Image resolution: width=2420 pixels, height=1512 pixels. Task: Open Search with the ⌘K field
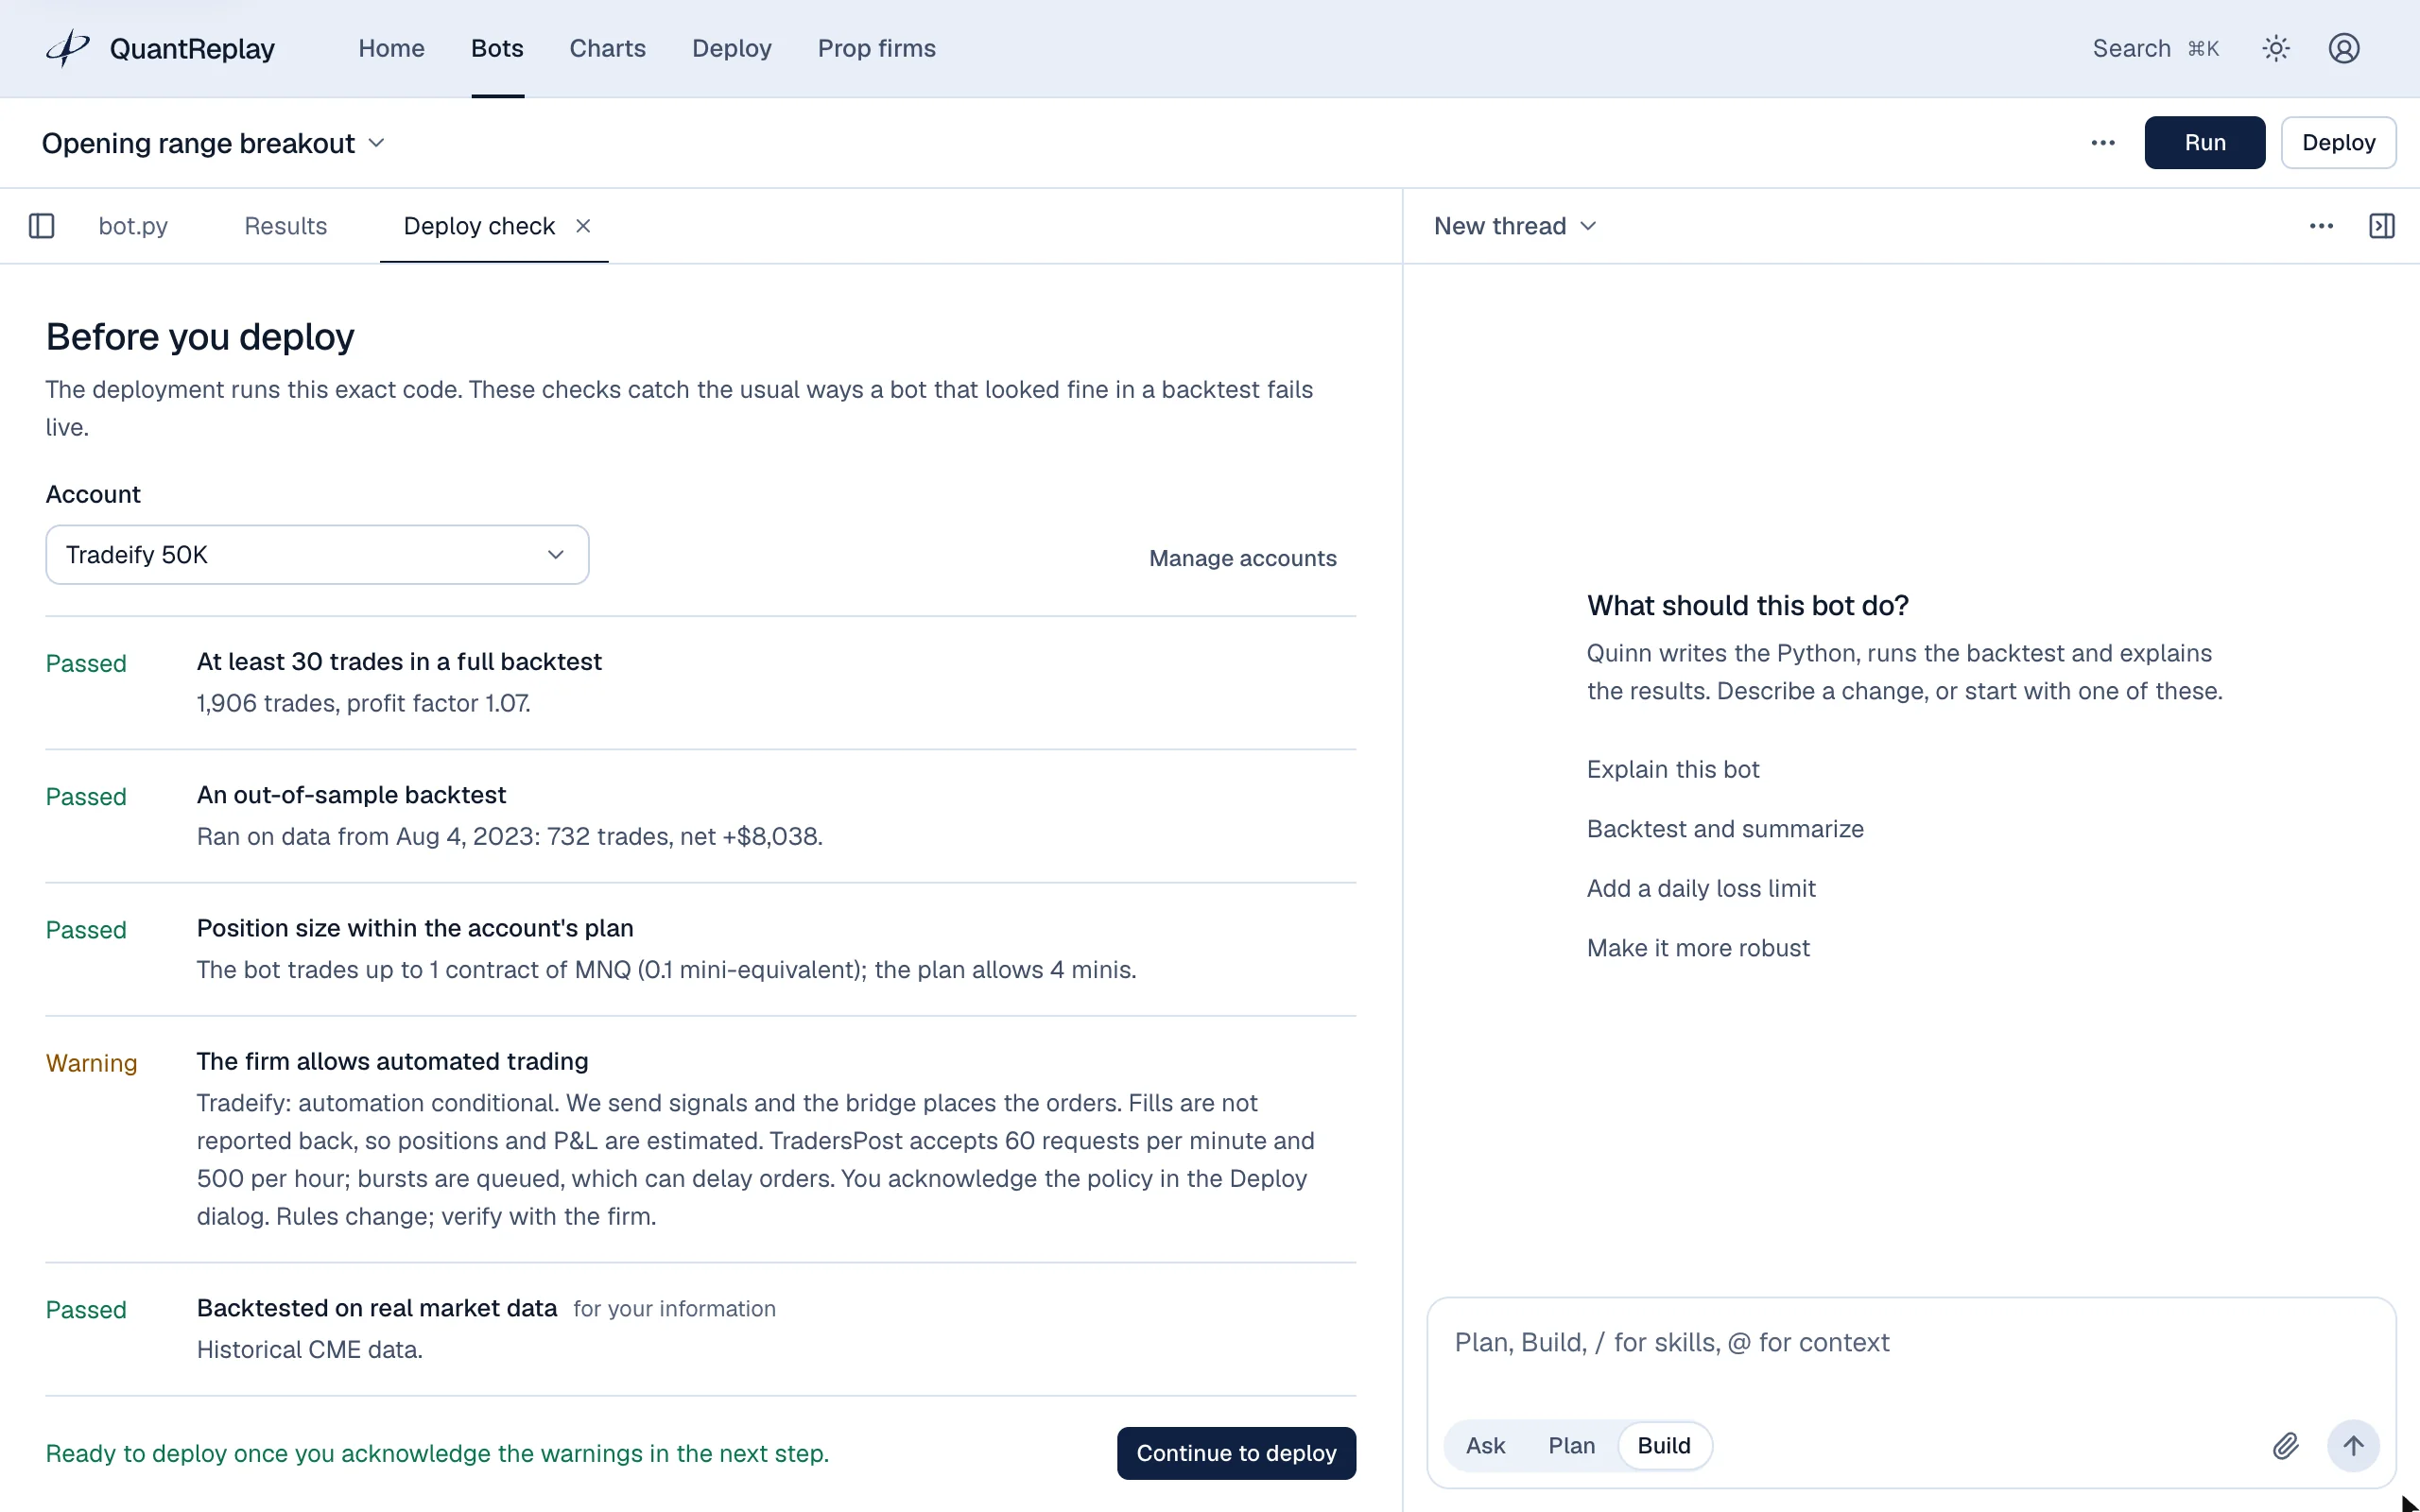(x=2155, y=48)
